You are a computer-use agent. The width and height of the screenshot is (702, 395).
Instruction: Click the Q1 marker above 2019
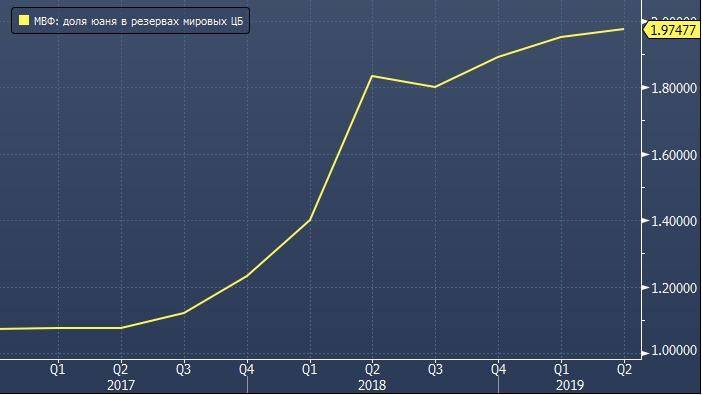click(561, 369)
